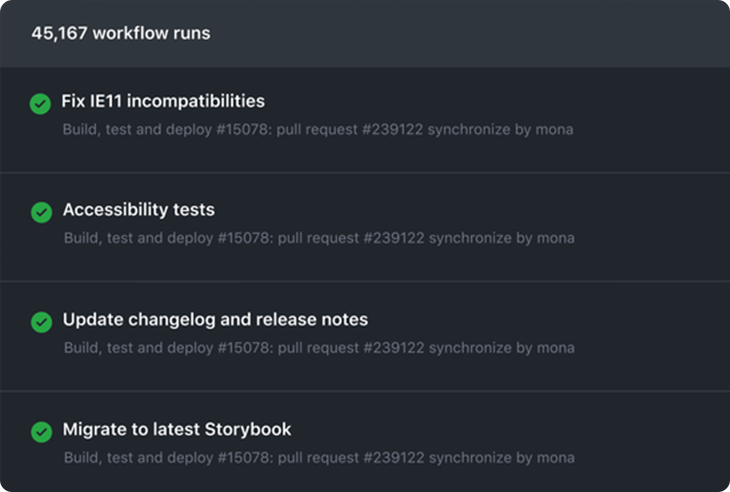The width and height of the screenshot is (730, 492).
Task: Click Build, test and deploy #15078 under Fix IE11
Action: click(166, 129)
